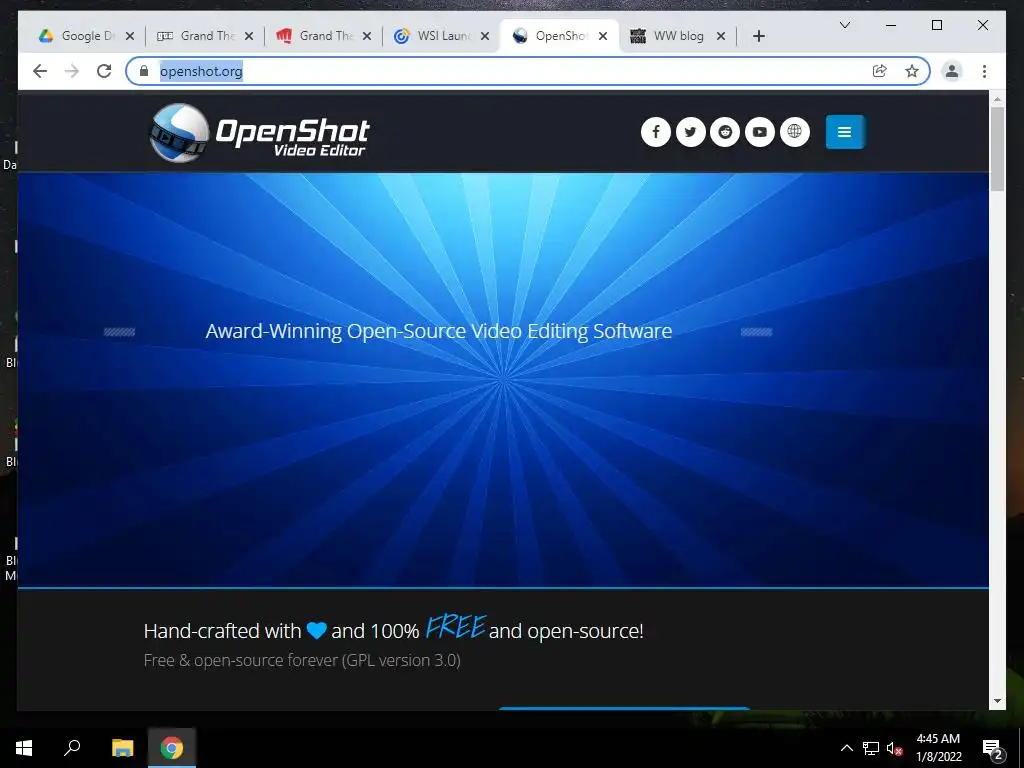Reload the openshot.org page

tap(104, 71)
